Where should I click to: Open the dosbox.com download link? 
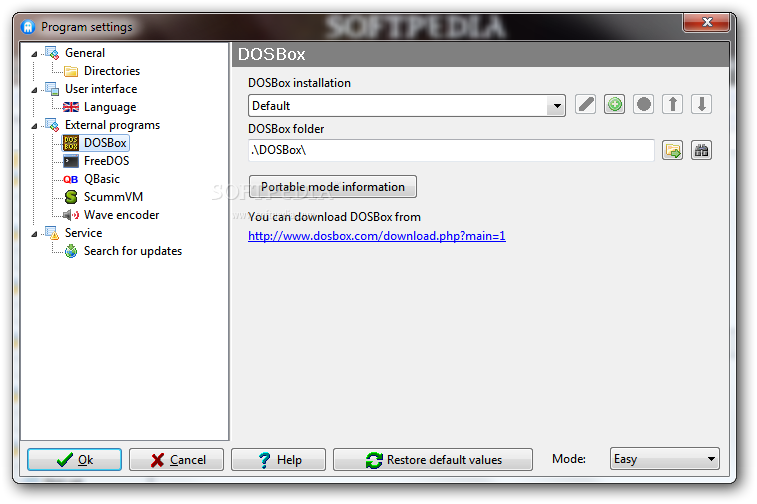pos(377,236)
